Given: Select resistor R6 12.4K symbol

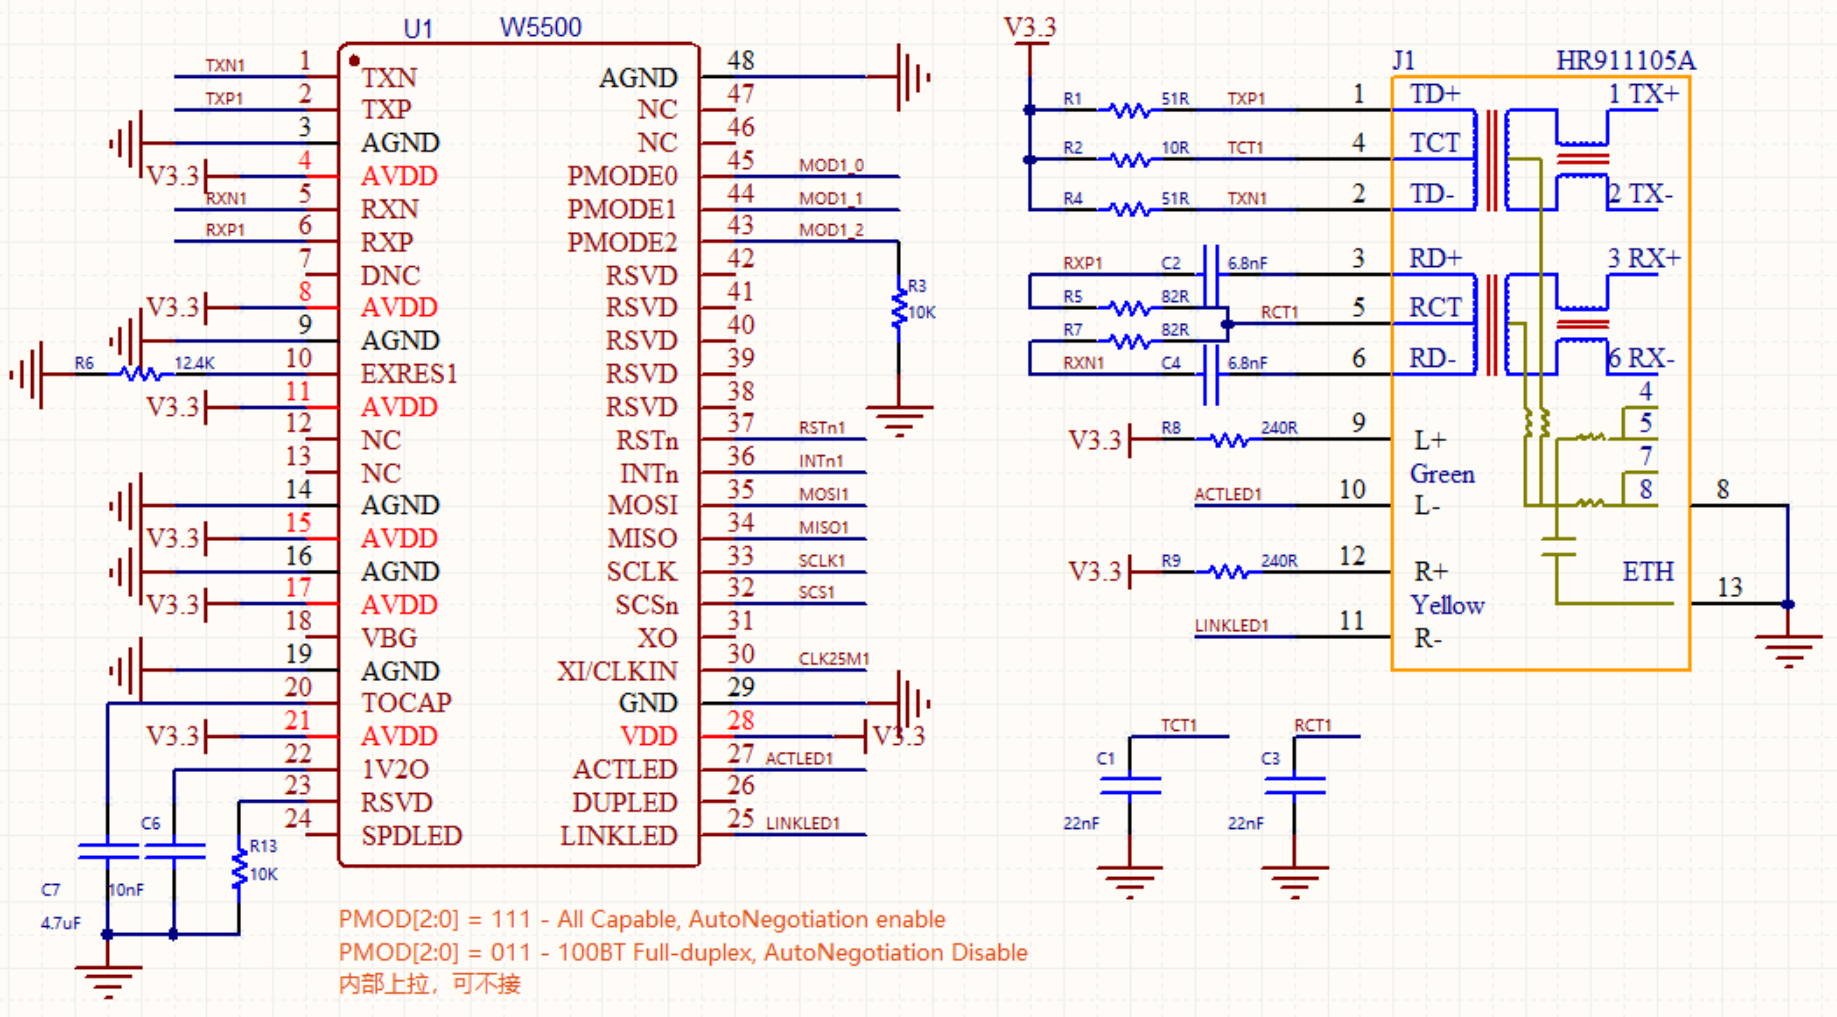Looking at the screenshot, I should (141, 374).
